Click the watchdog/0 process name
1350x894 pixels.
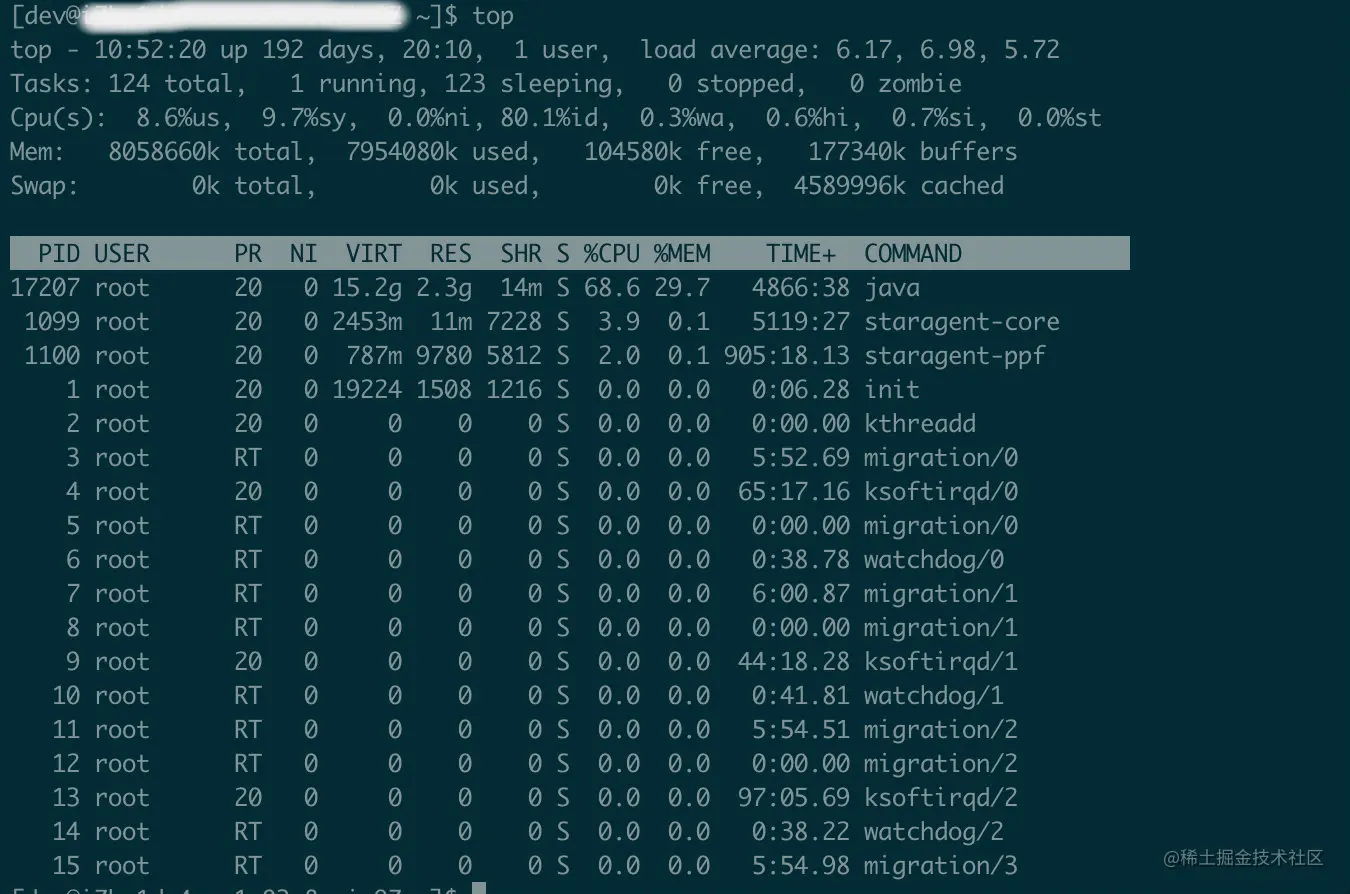(x=934, y=560)
